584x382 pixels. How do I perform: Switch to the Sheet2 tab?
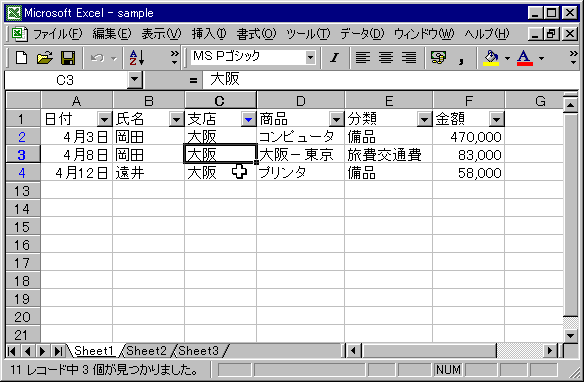(146, 351)
